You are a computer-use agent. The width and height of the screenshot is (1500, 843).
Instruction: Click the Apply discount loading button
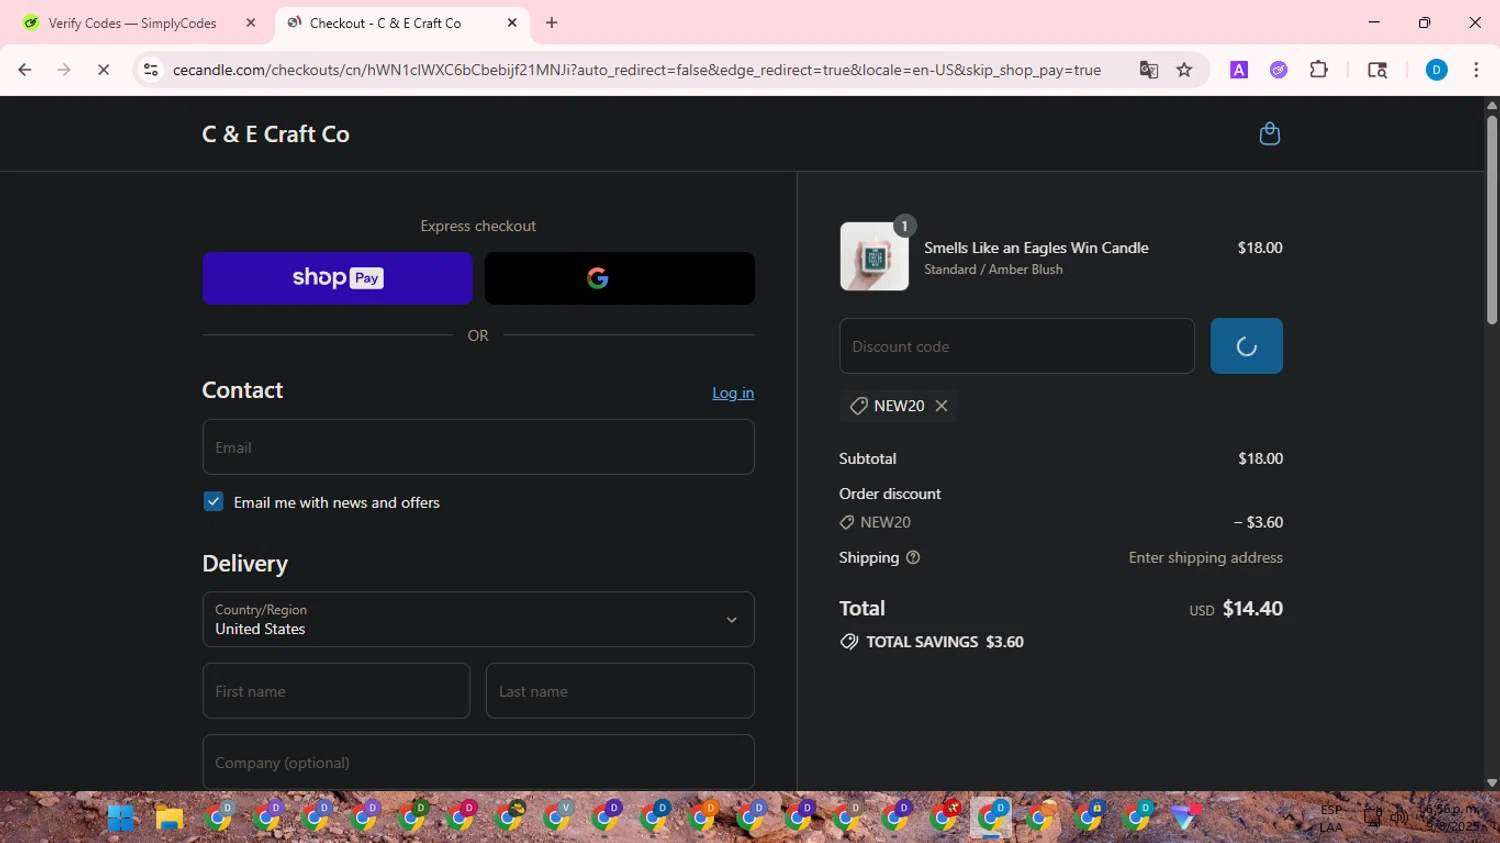click(1246, 346)
